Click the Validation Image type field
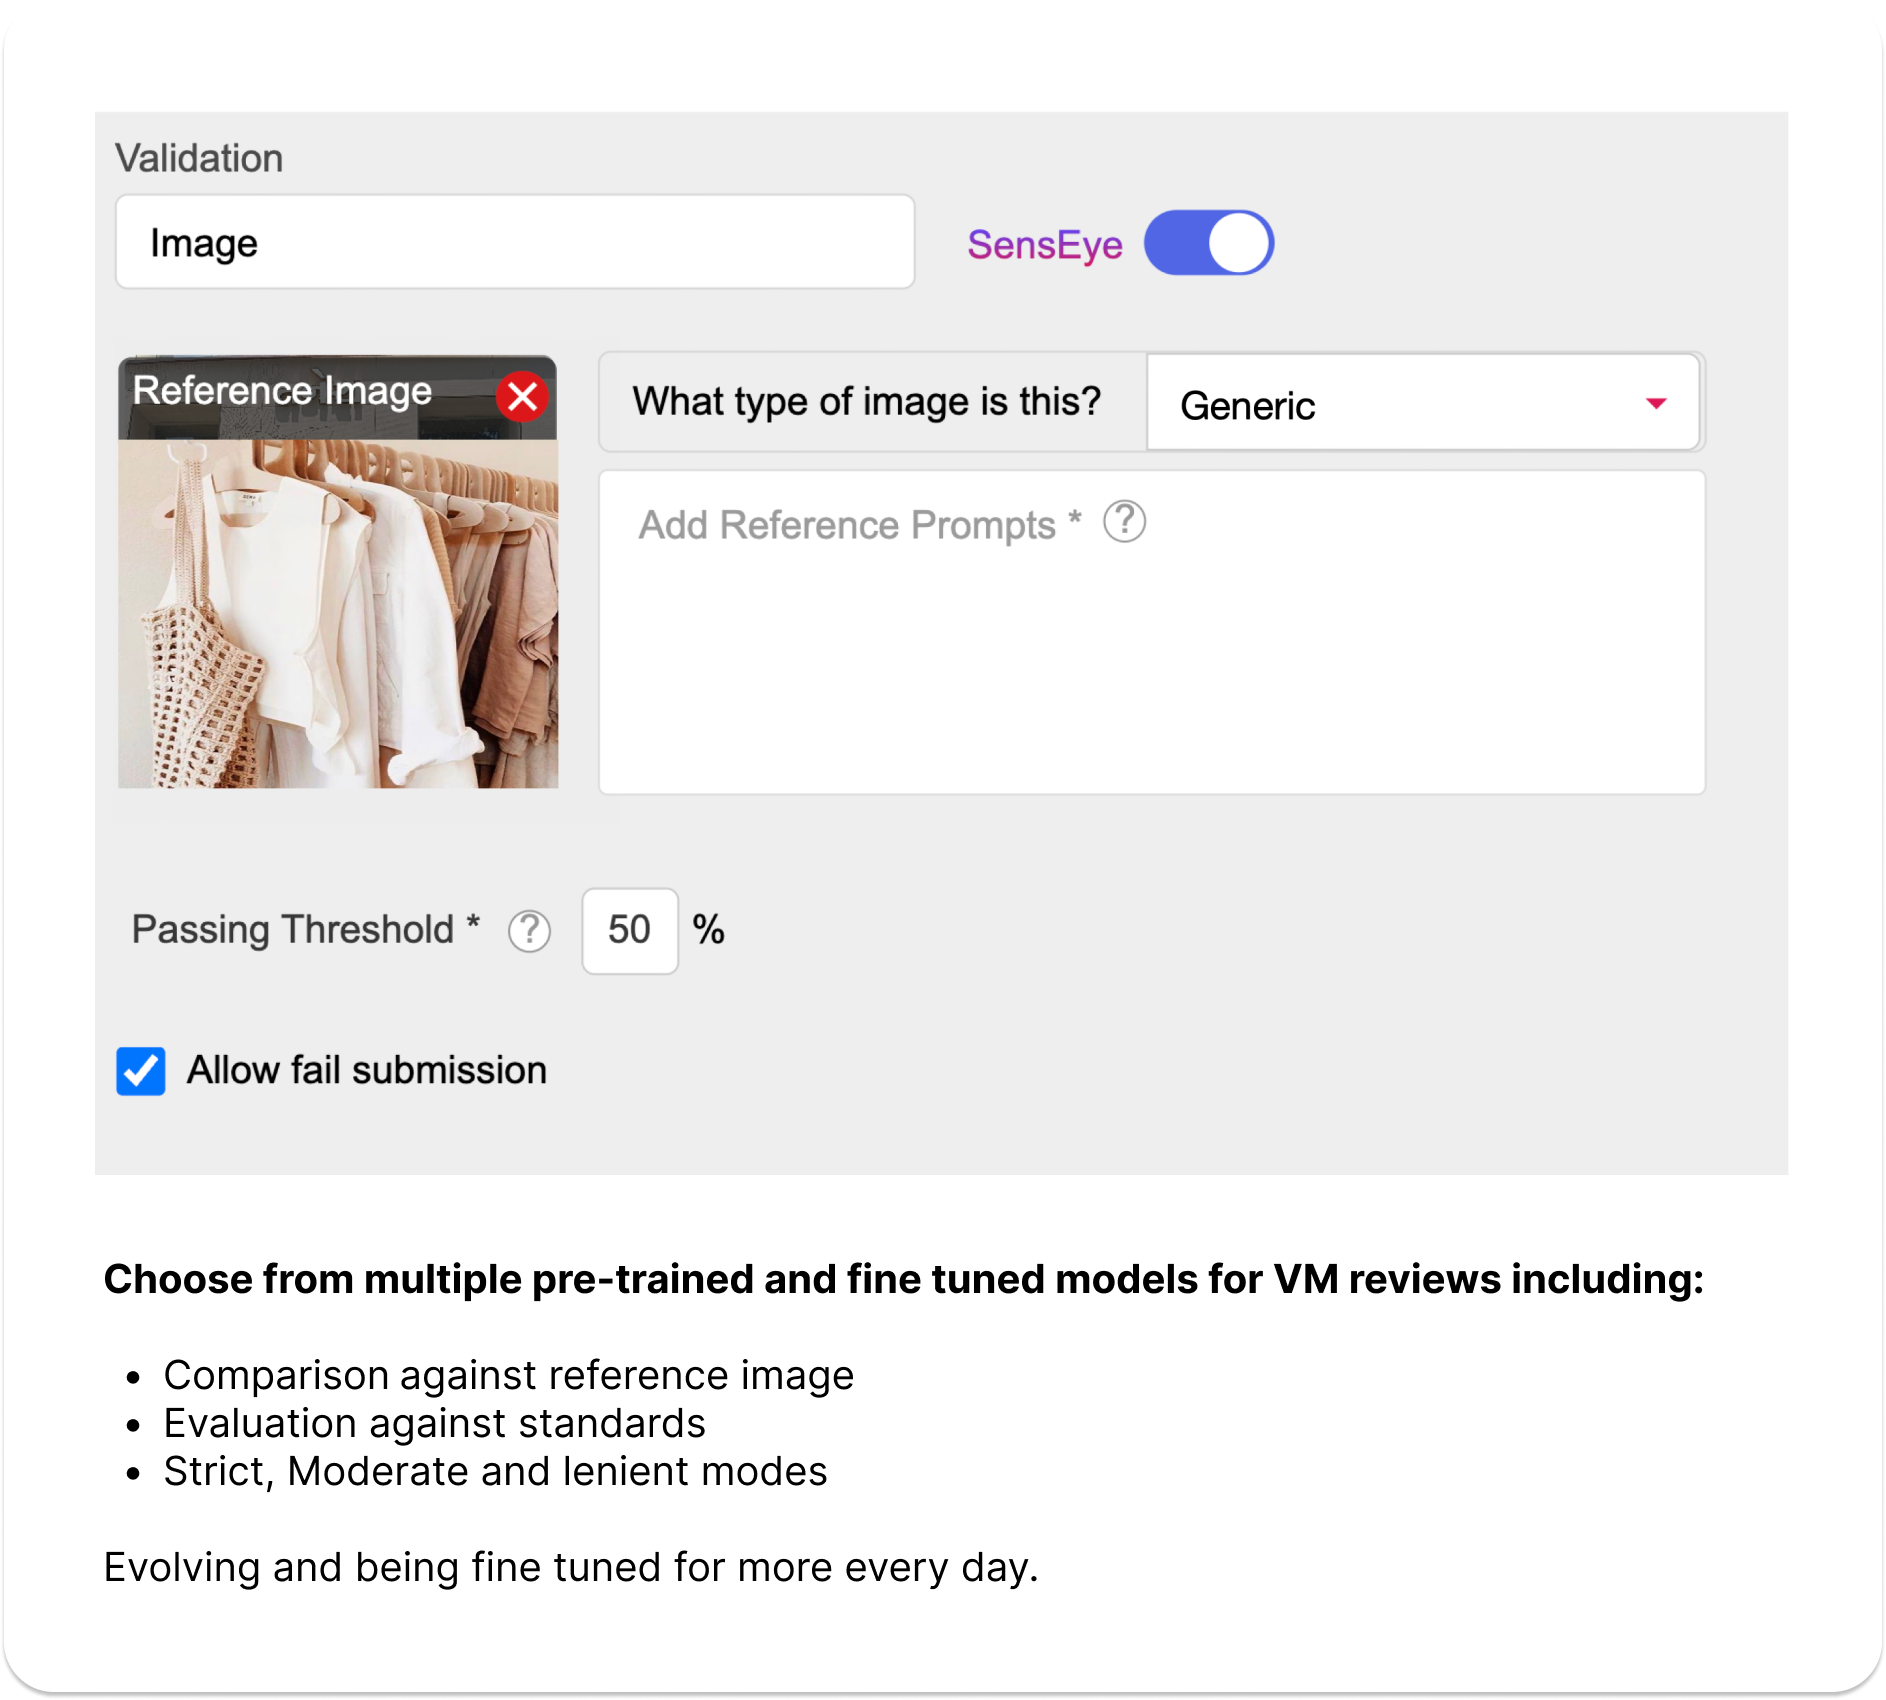The height and width of the screenshot is (1700, 1886). pyautogui.click(x=515, y=243)
